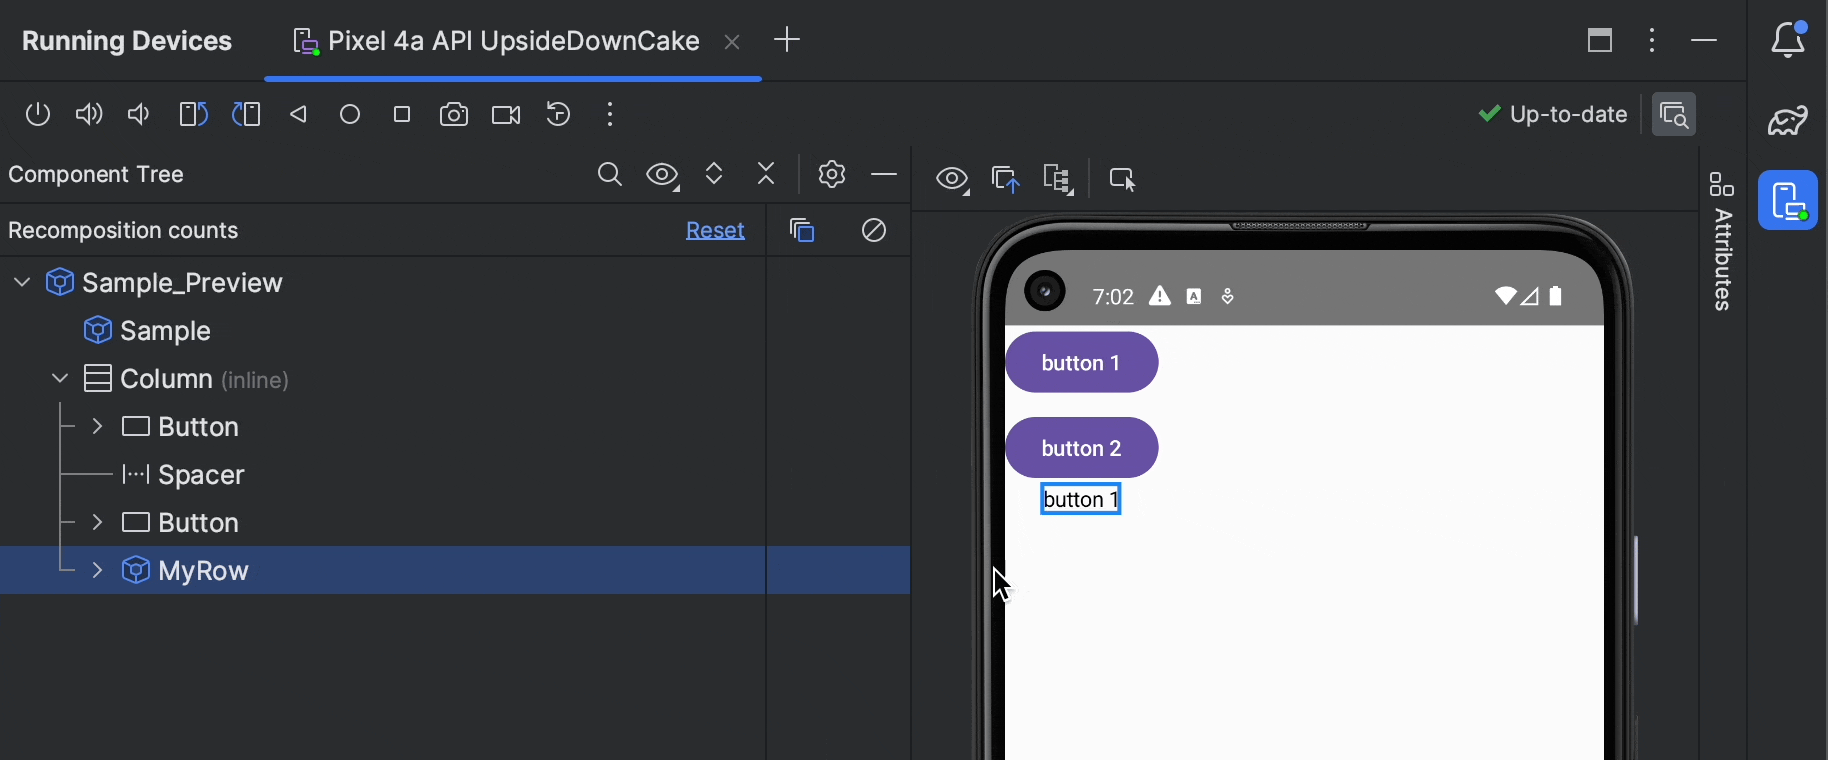1828x760 pixels.
Task: Take a screenshot with the camera icon
Action: click(x=454, y=115)
